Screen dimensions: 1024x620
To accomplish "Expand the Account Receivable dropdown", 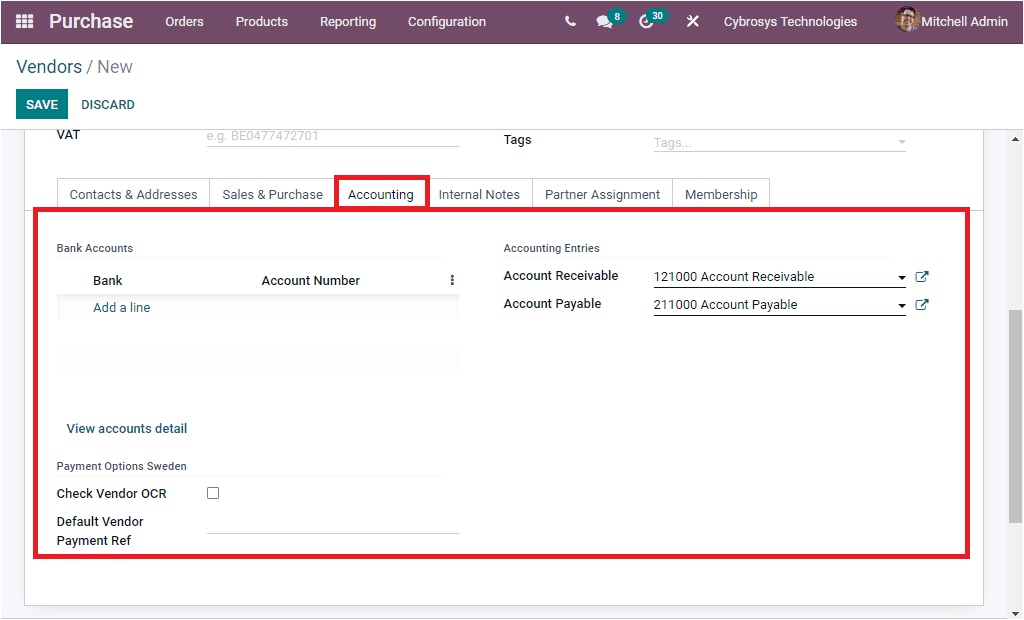I will point(899,276).
